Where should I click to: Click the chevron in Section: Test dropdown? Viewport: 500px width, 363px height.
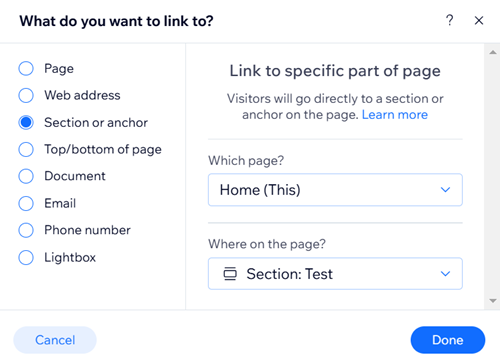click(445, 274)
